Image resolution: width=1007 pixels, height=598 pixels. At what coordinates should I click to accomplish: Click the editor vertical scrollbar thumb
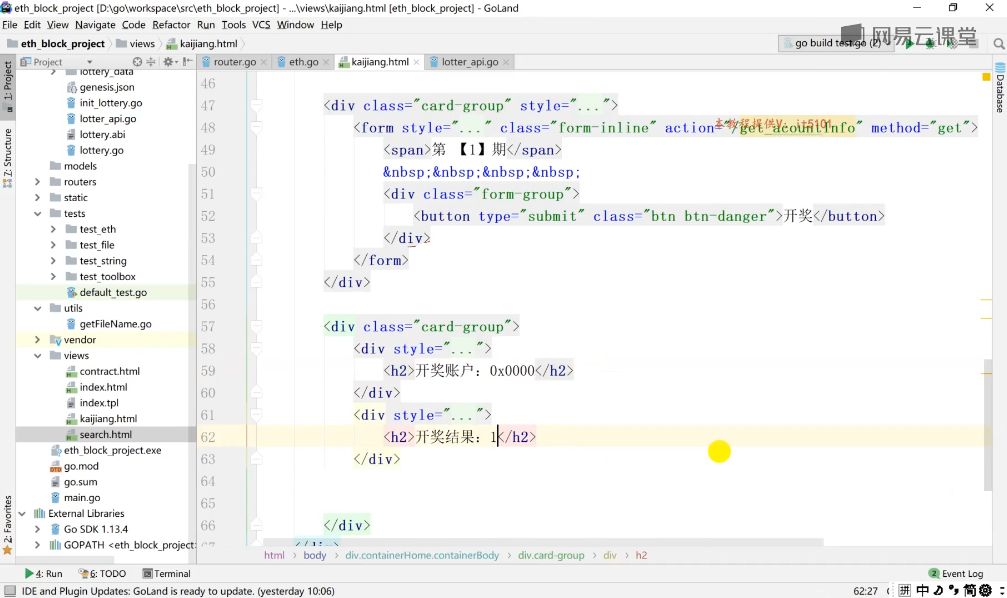click(x=988, y=425)
